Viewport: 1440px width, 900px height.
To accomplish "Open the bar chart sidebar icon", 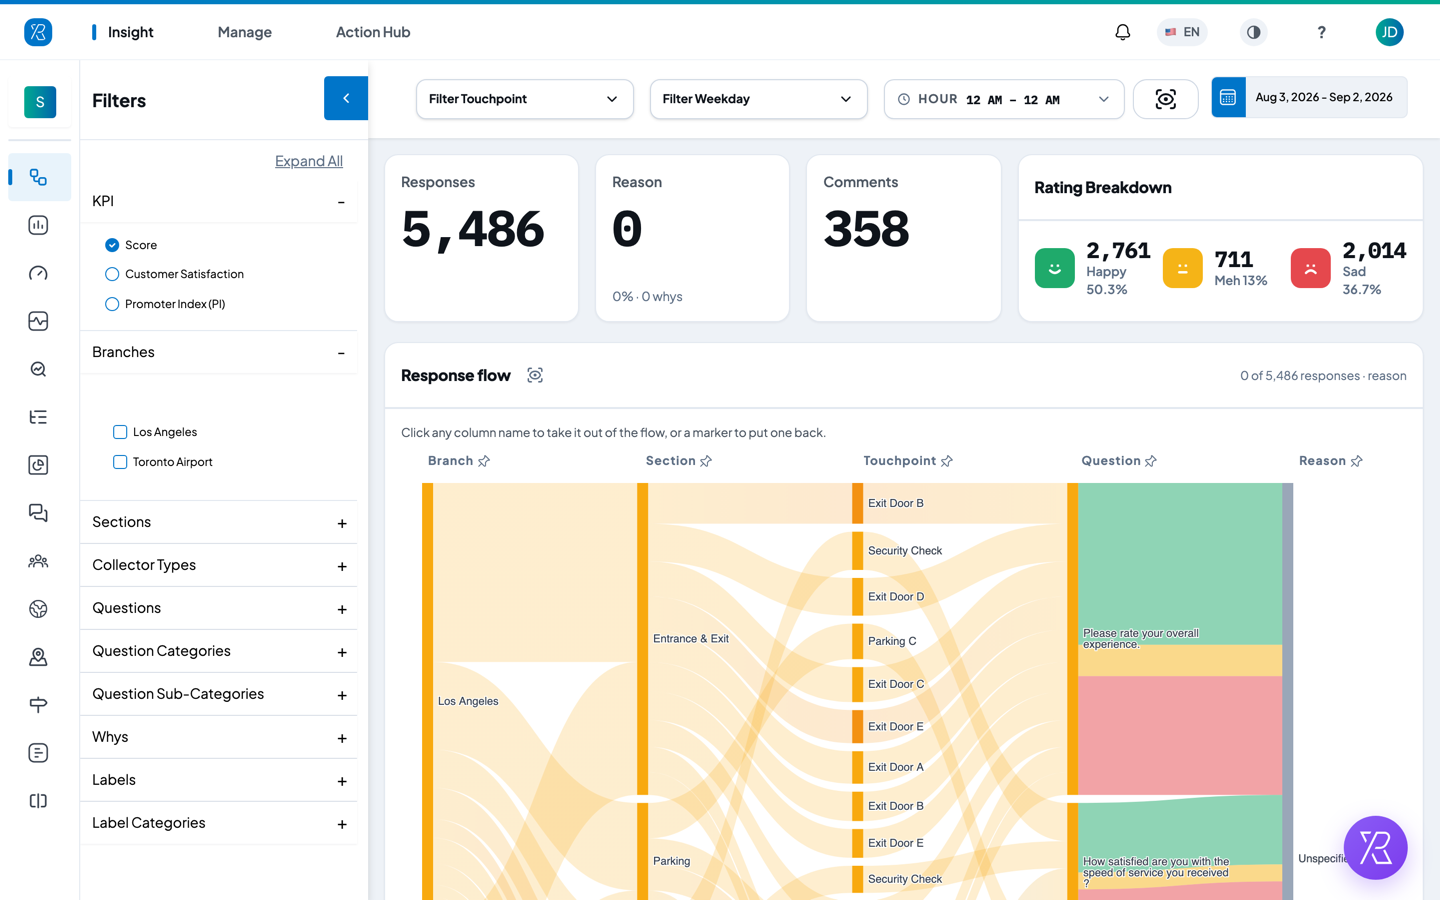I will click(x=39, y=225).
